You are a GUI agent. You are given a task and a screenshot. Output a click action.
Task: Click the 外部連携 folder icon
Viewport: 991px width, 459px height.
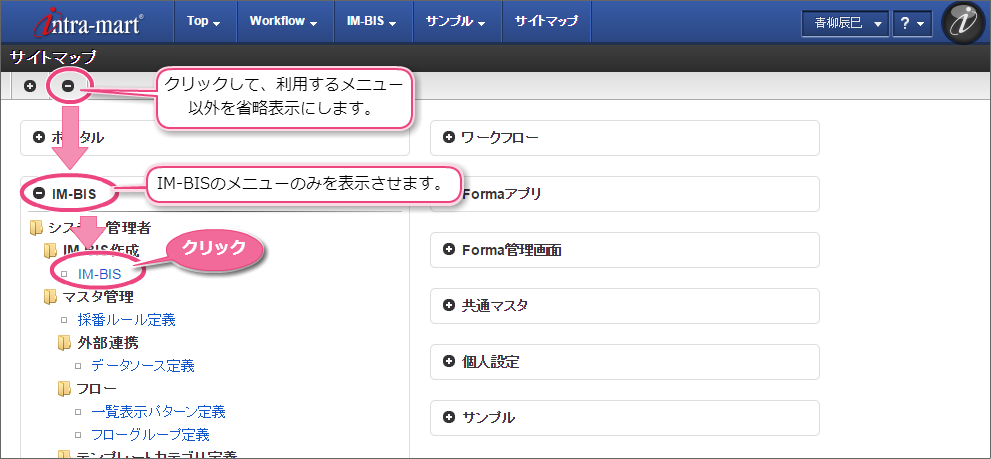point(64,343)
